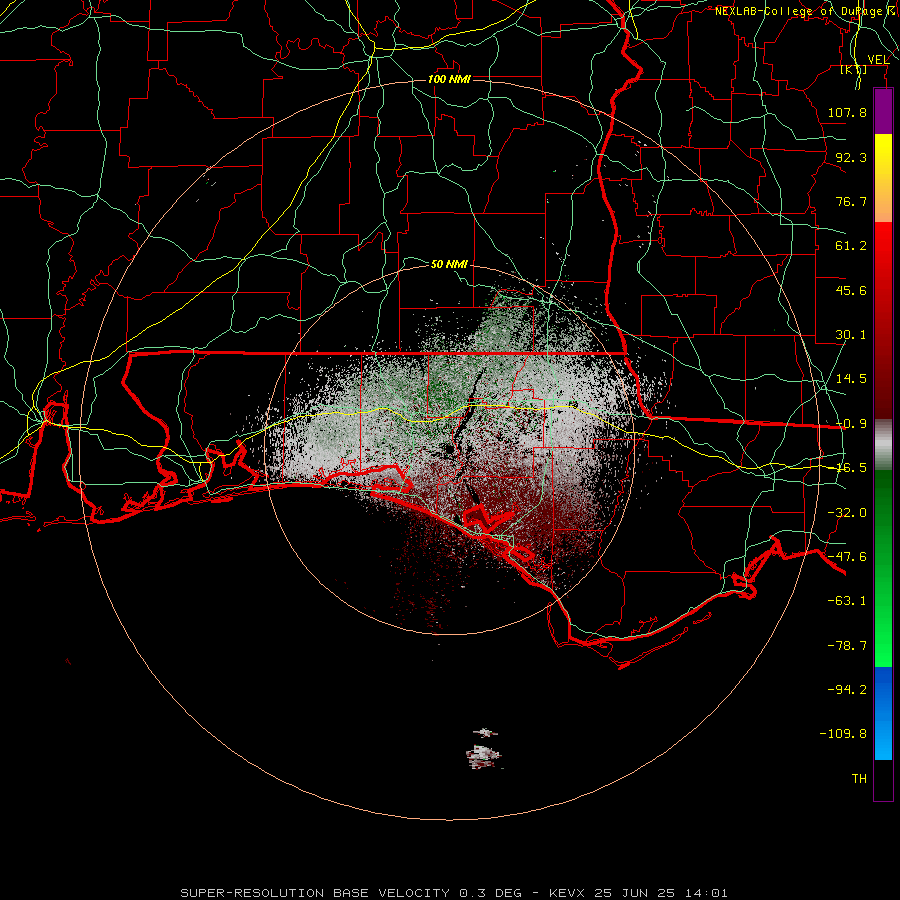This screenshot has width=900, height=900.
Task: Click the -63.1 velocity scale value
Action: point(847,601)
